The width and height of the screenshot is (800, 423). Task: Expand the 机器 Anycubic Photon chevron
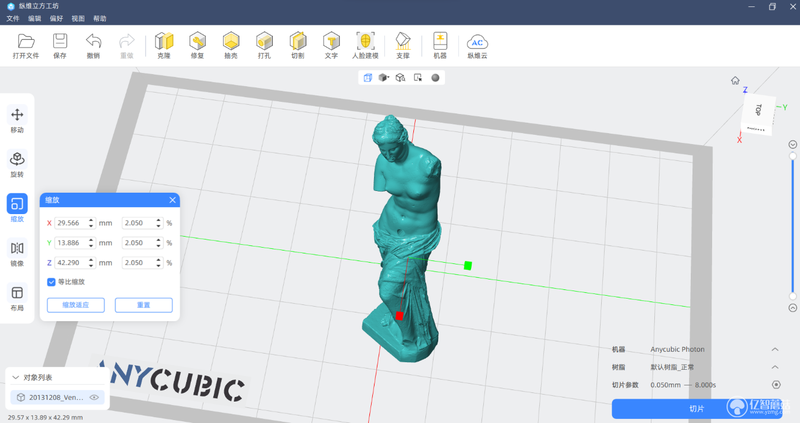pos(775,350)
